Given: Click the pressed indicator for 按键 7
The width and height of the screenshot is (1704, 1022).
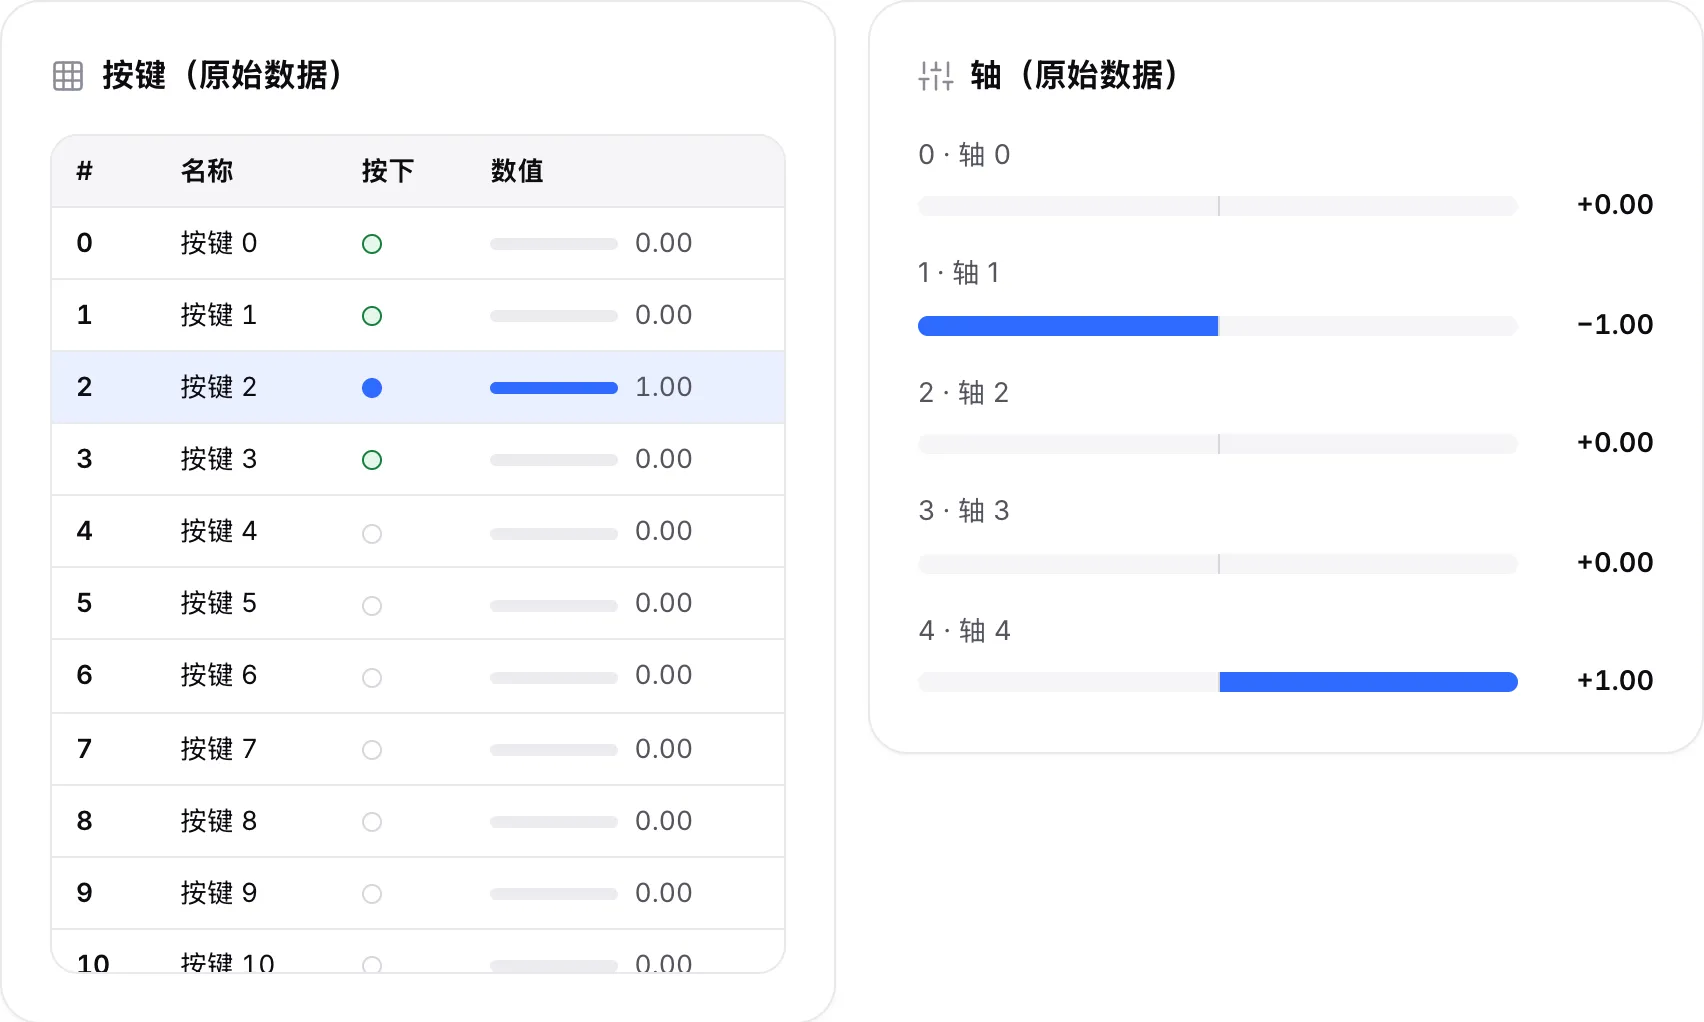Looking at the screenshot, I should [x=372, y=750].
